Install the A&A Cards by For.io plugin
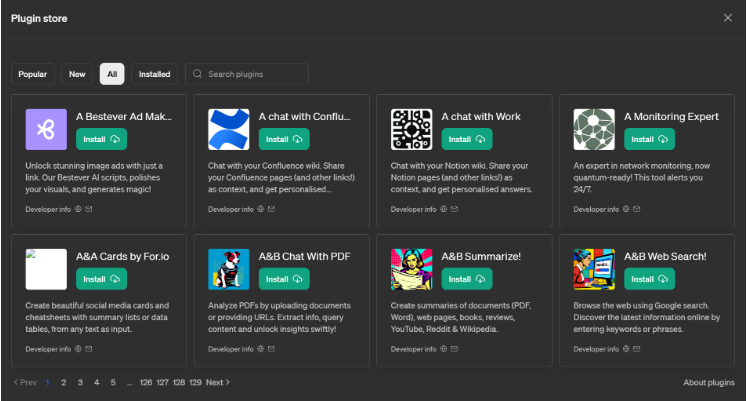This screenshot has width=747, height=401. tap(101, 279)
